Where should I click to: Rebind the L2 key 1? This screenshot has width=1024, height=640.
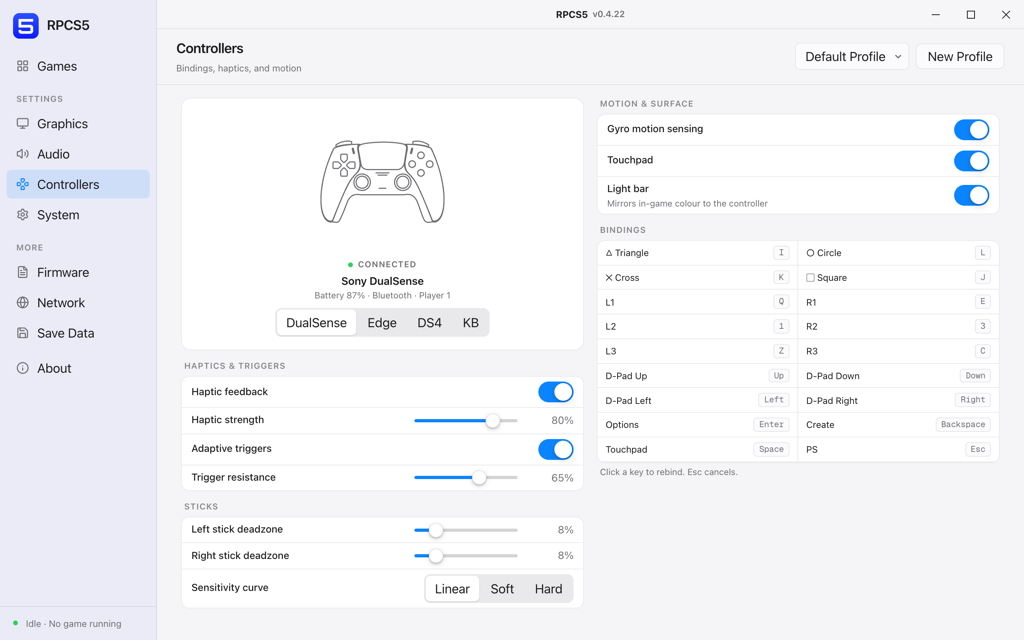[x=781, y=326]
